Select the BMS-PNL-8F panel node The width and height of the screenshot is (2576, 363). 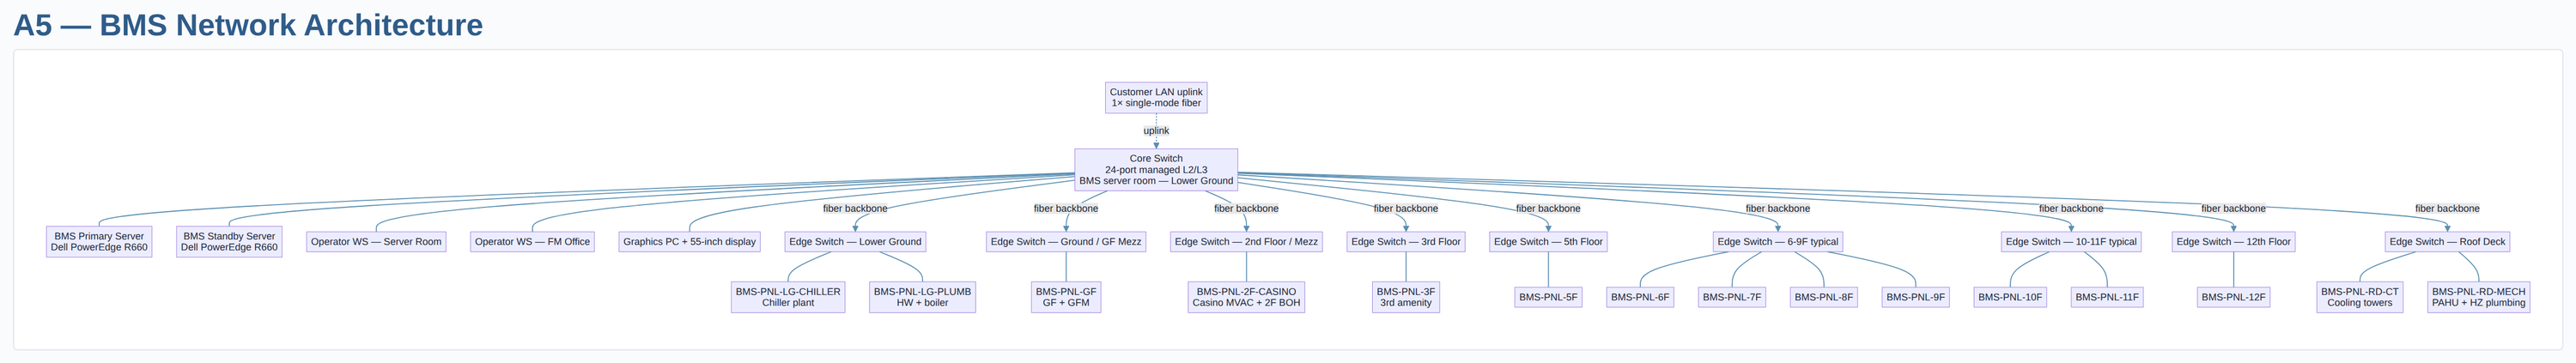[x=1823, y=297]
